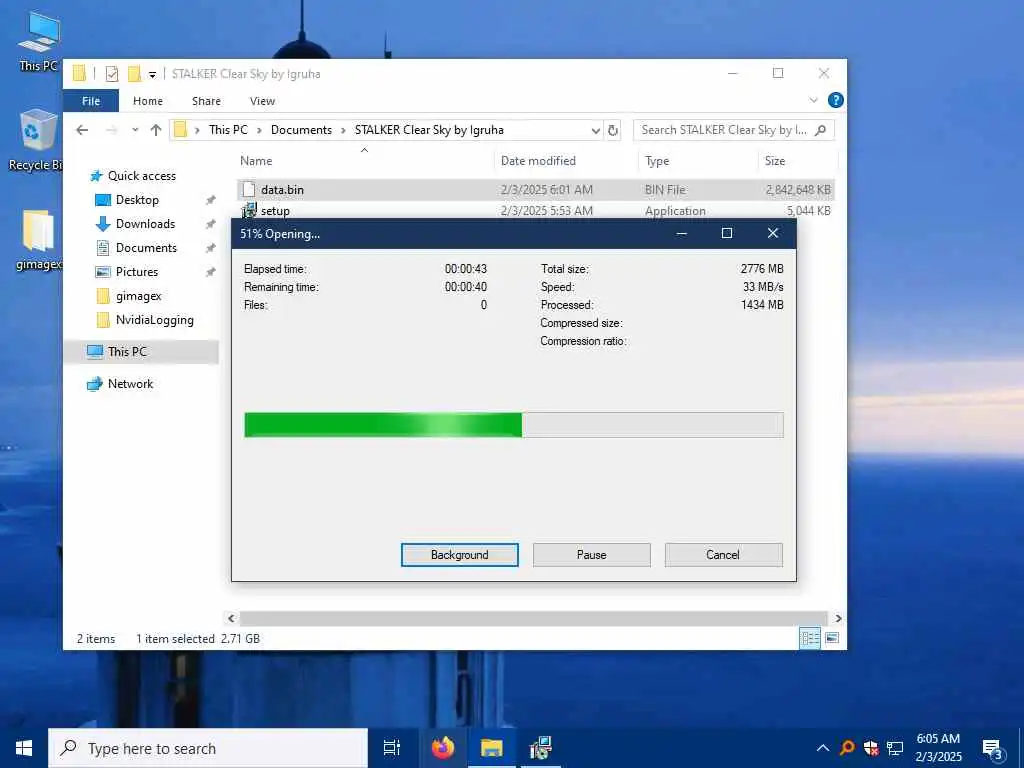Open Explorer Help icon
Screen dimensions: 1024x768
tap(835, 100)
